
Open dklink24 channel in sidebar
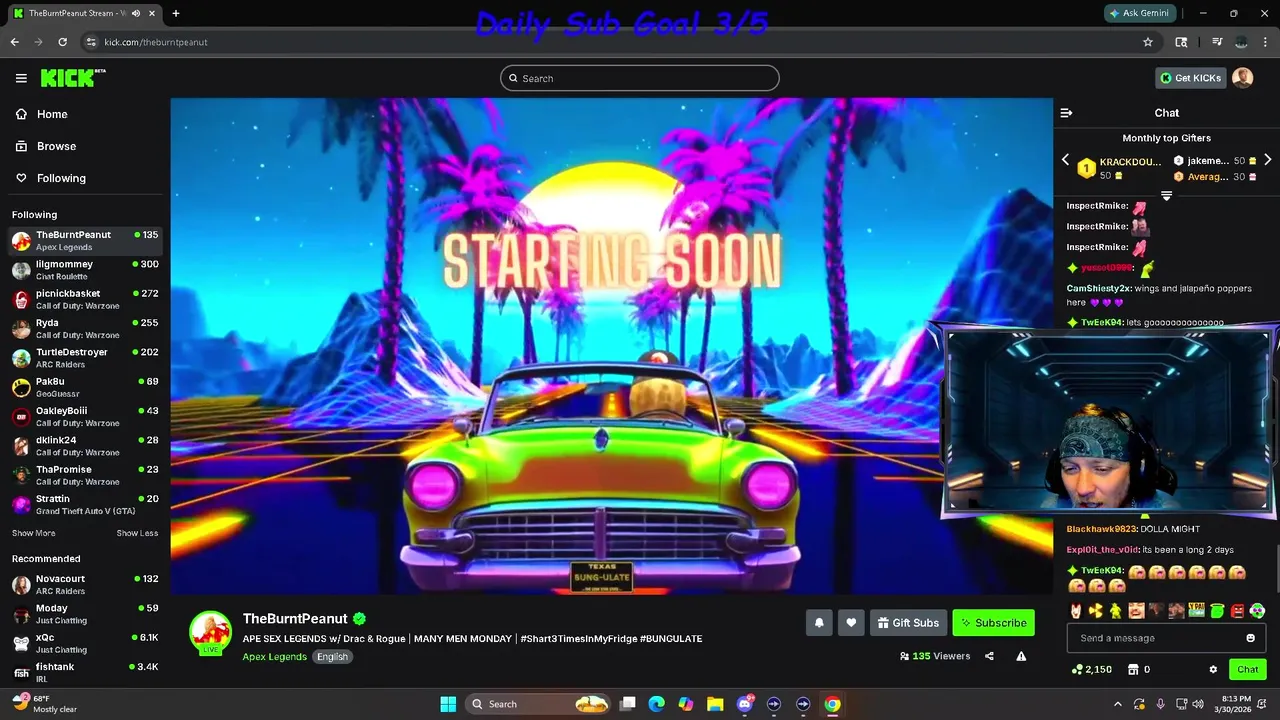pyautogui.click(x=85, y=446)
